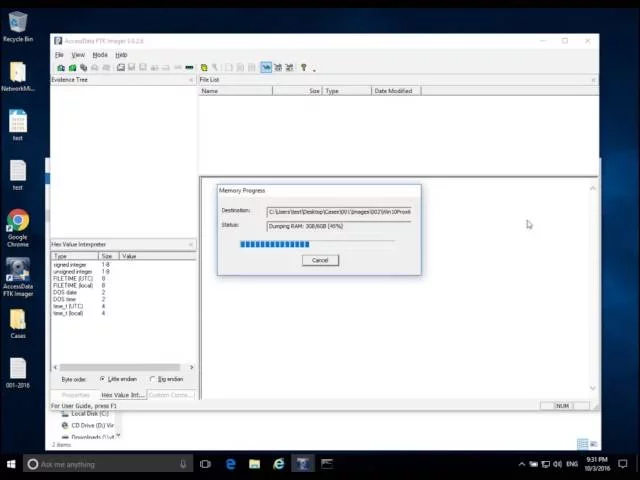Show hidden system tray icons chevron
The height and width of the screenshot is (480, 640).
point(521,464)
